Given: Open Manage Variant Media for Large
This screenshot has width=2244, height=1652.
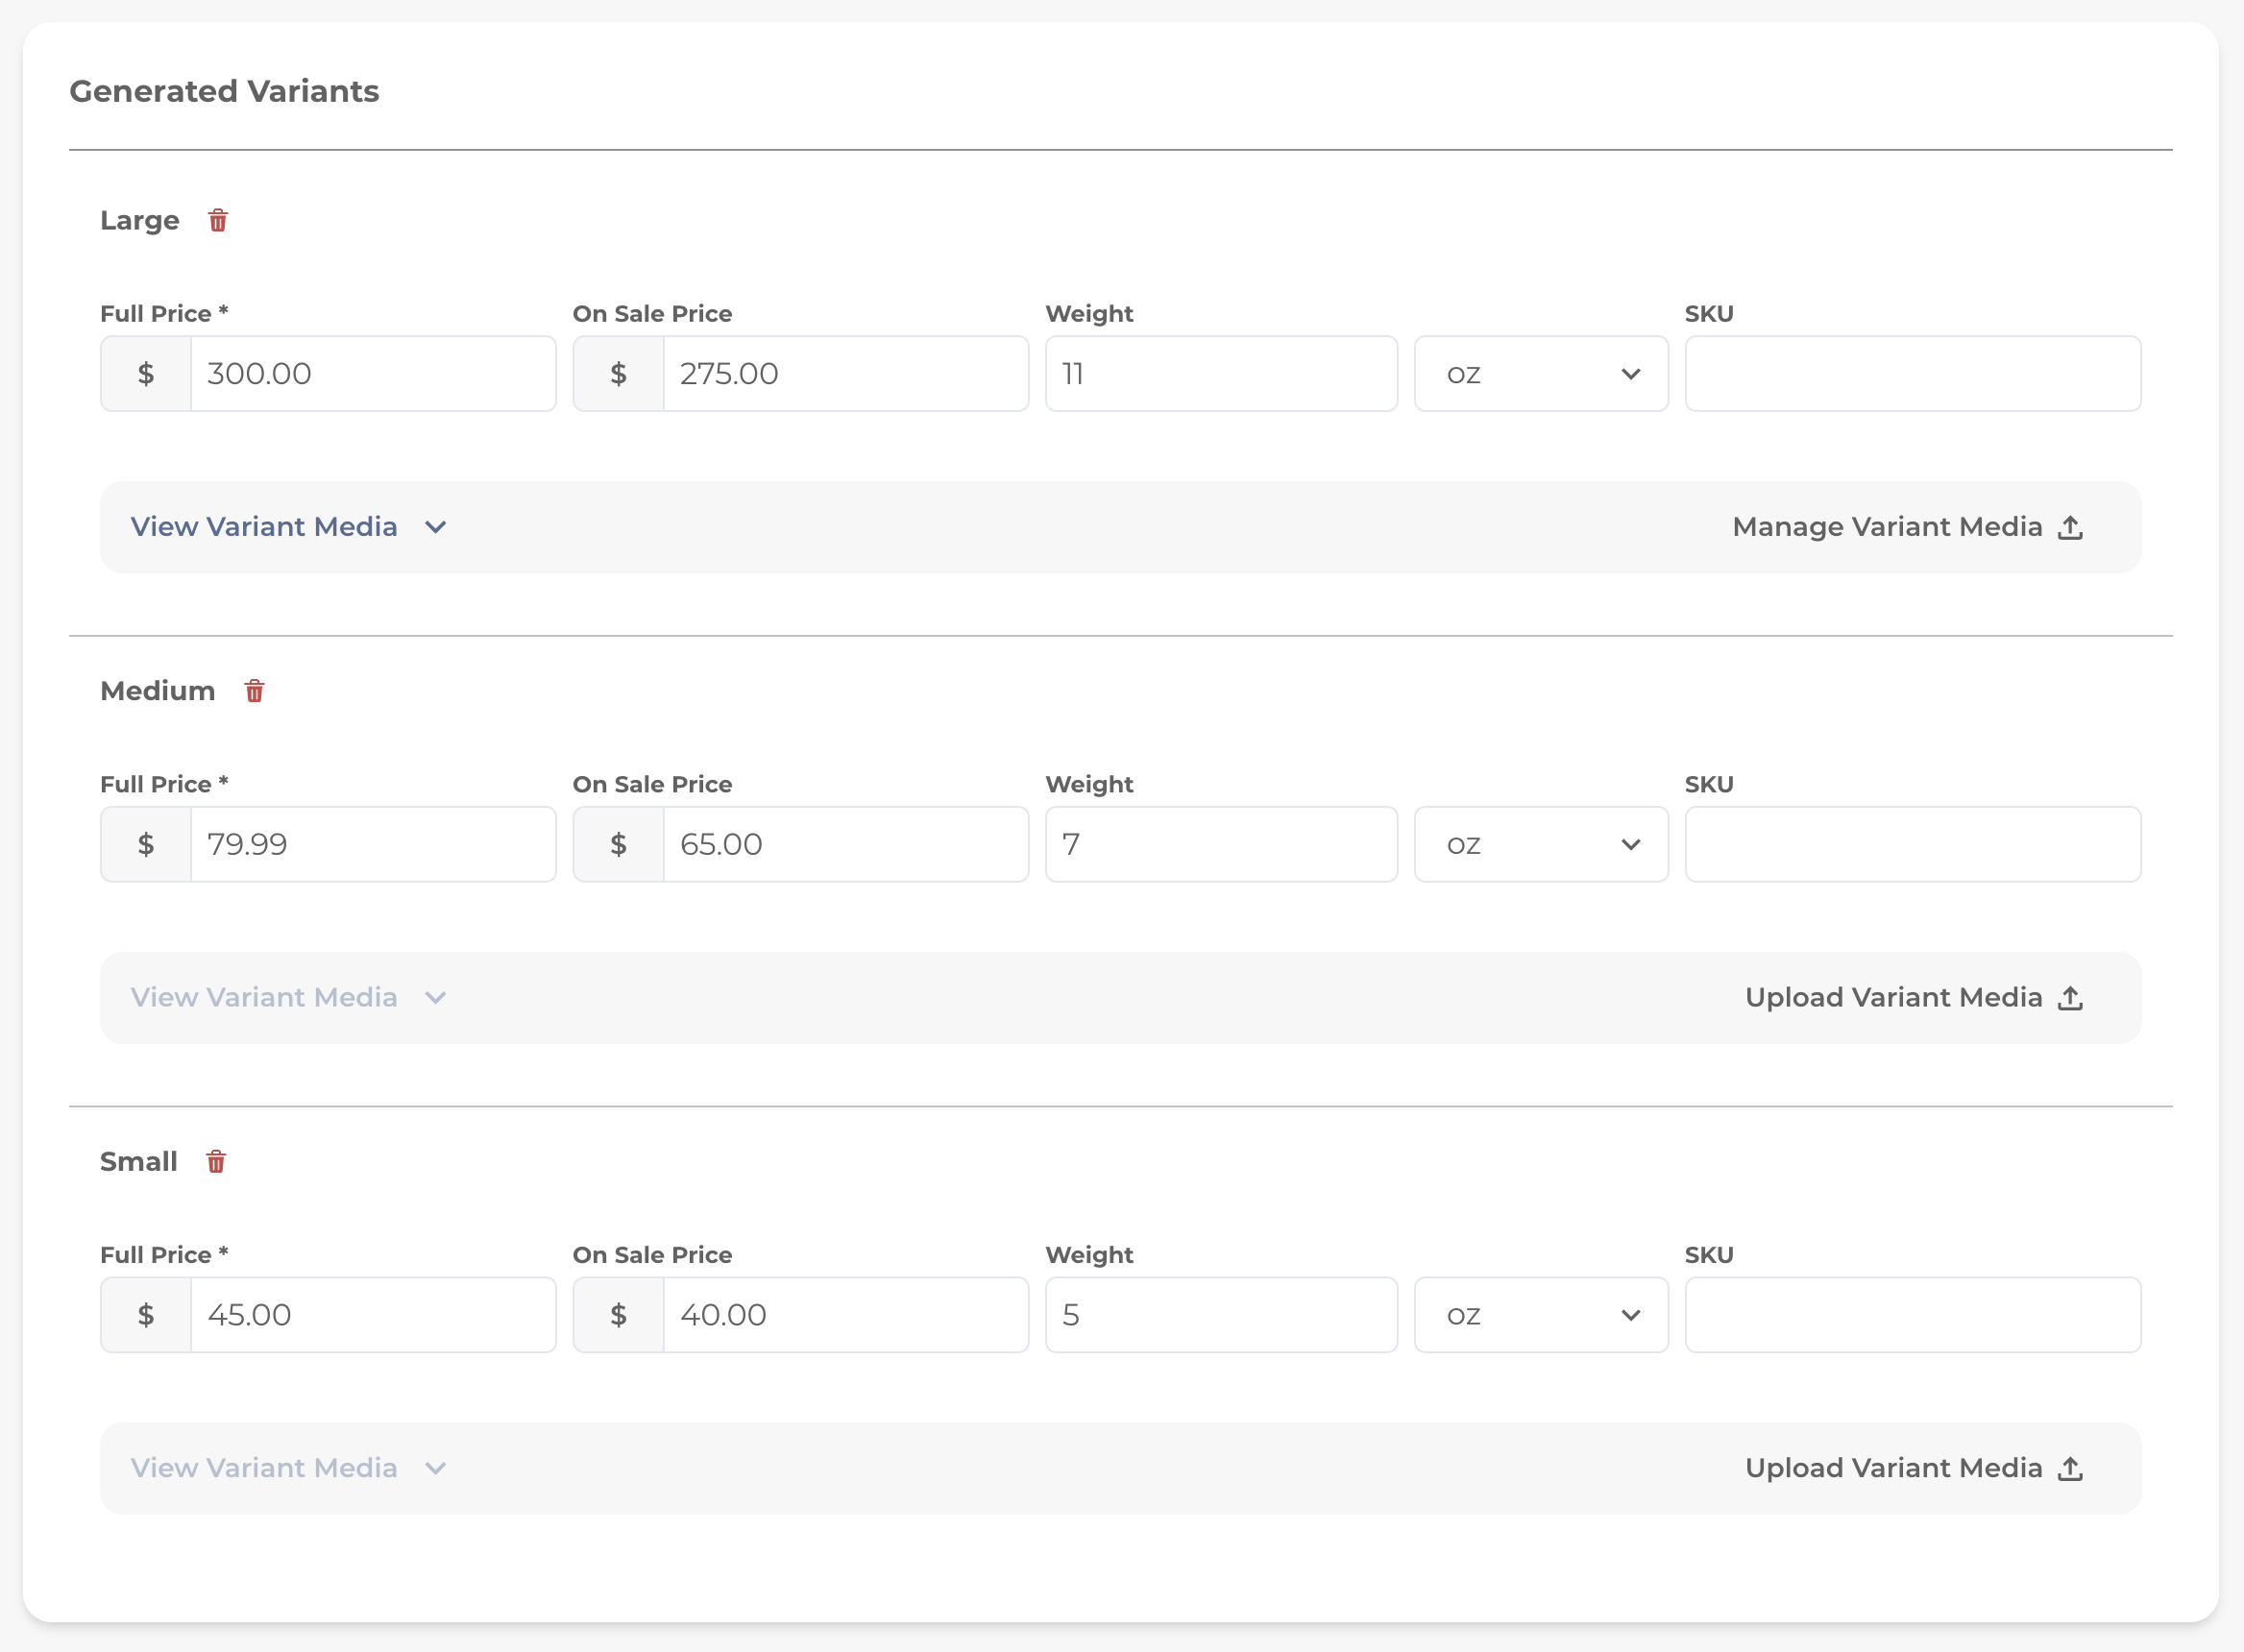Looking at the screenshot, I should 1908,527.
